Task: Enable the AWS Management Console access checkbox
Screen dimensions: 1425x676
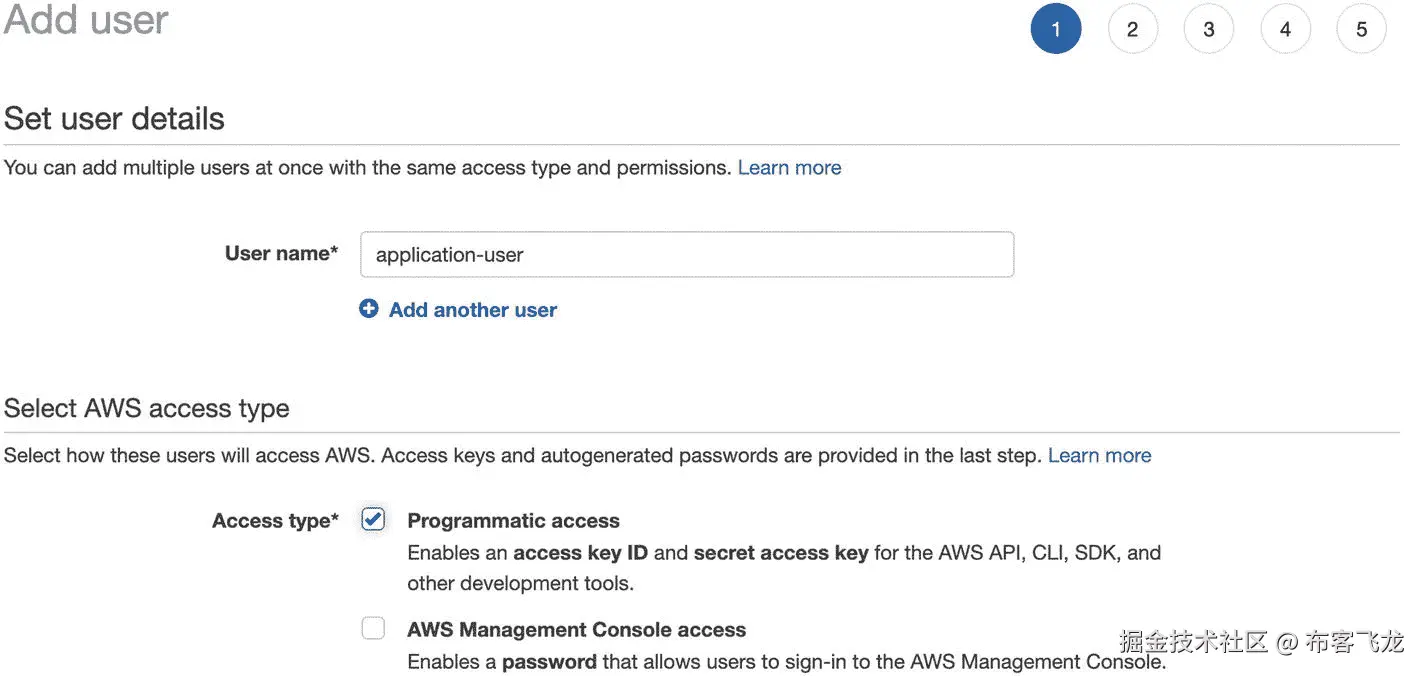Action: click(x=373, y=628)
